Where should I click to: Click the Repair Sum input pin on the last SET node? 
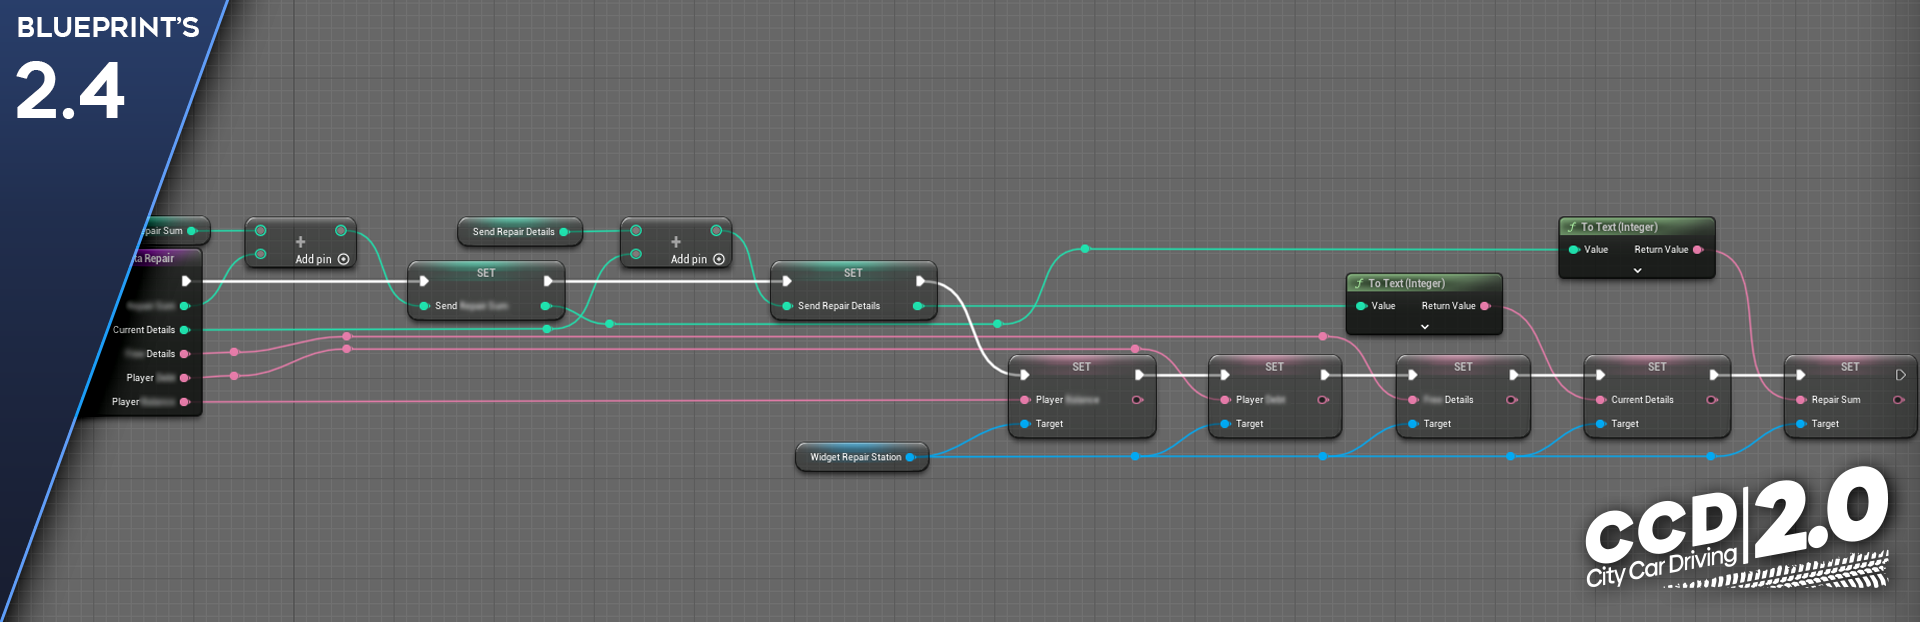(1801, 400)
